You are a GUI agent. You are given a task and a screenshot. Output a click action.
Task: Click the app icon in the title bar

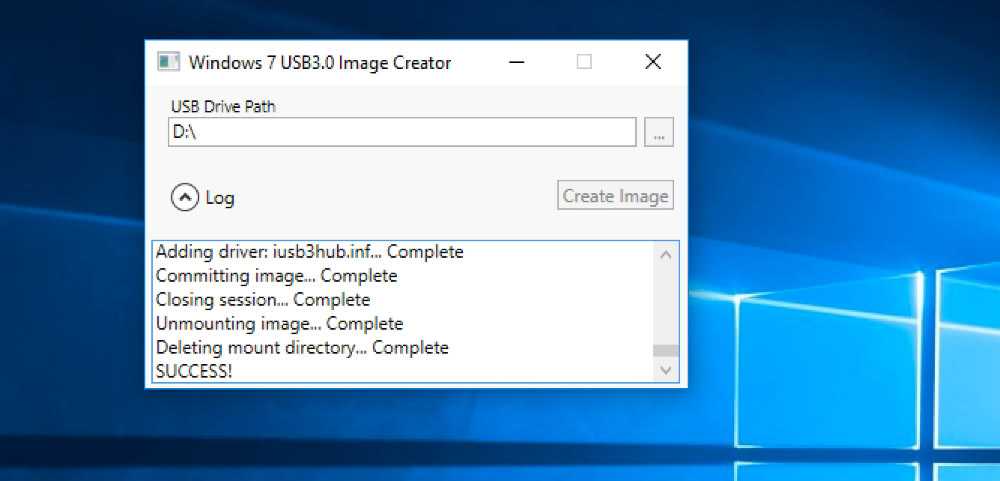coord(167,62)
